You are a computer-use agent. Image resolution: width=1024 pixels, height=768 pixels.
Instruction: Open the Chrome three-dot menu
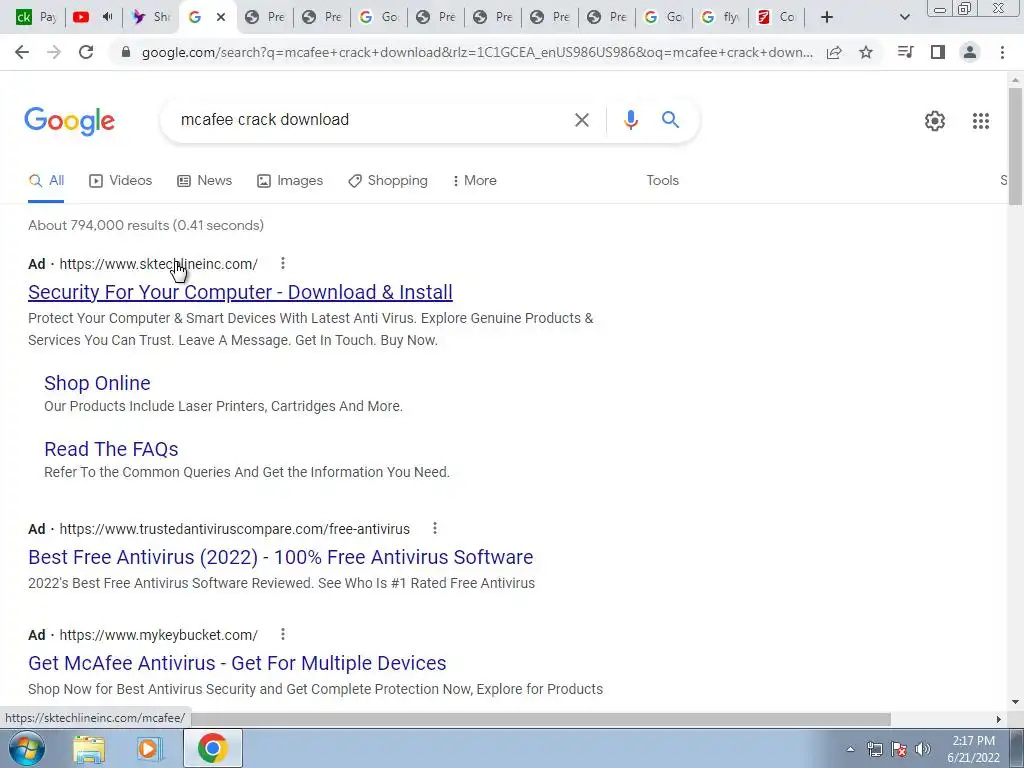click(x=1002, y=52)
